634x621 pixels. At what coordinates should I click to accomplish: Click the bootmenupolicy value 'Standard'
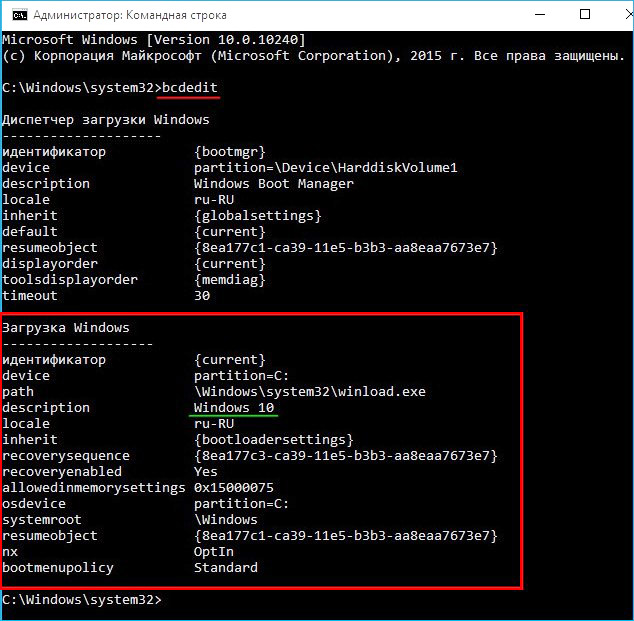click(226, 568)
